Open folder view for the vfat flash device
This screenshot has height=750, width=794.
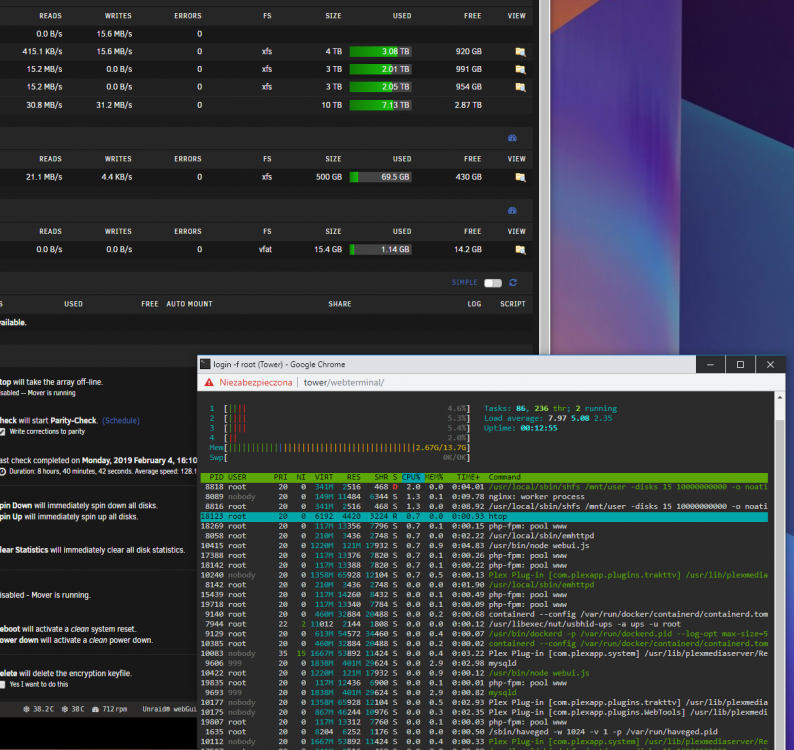(520, 250)
